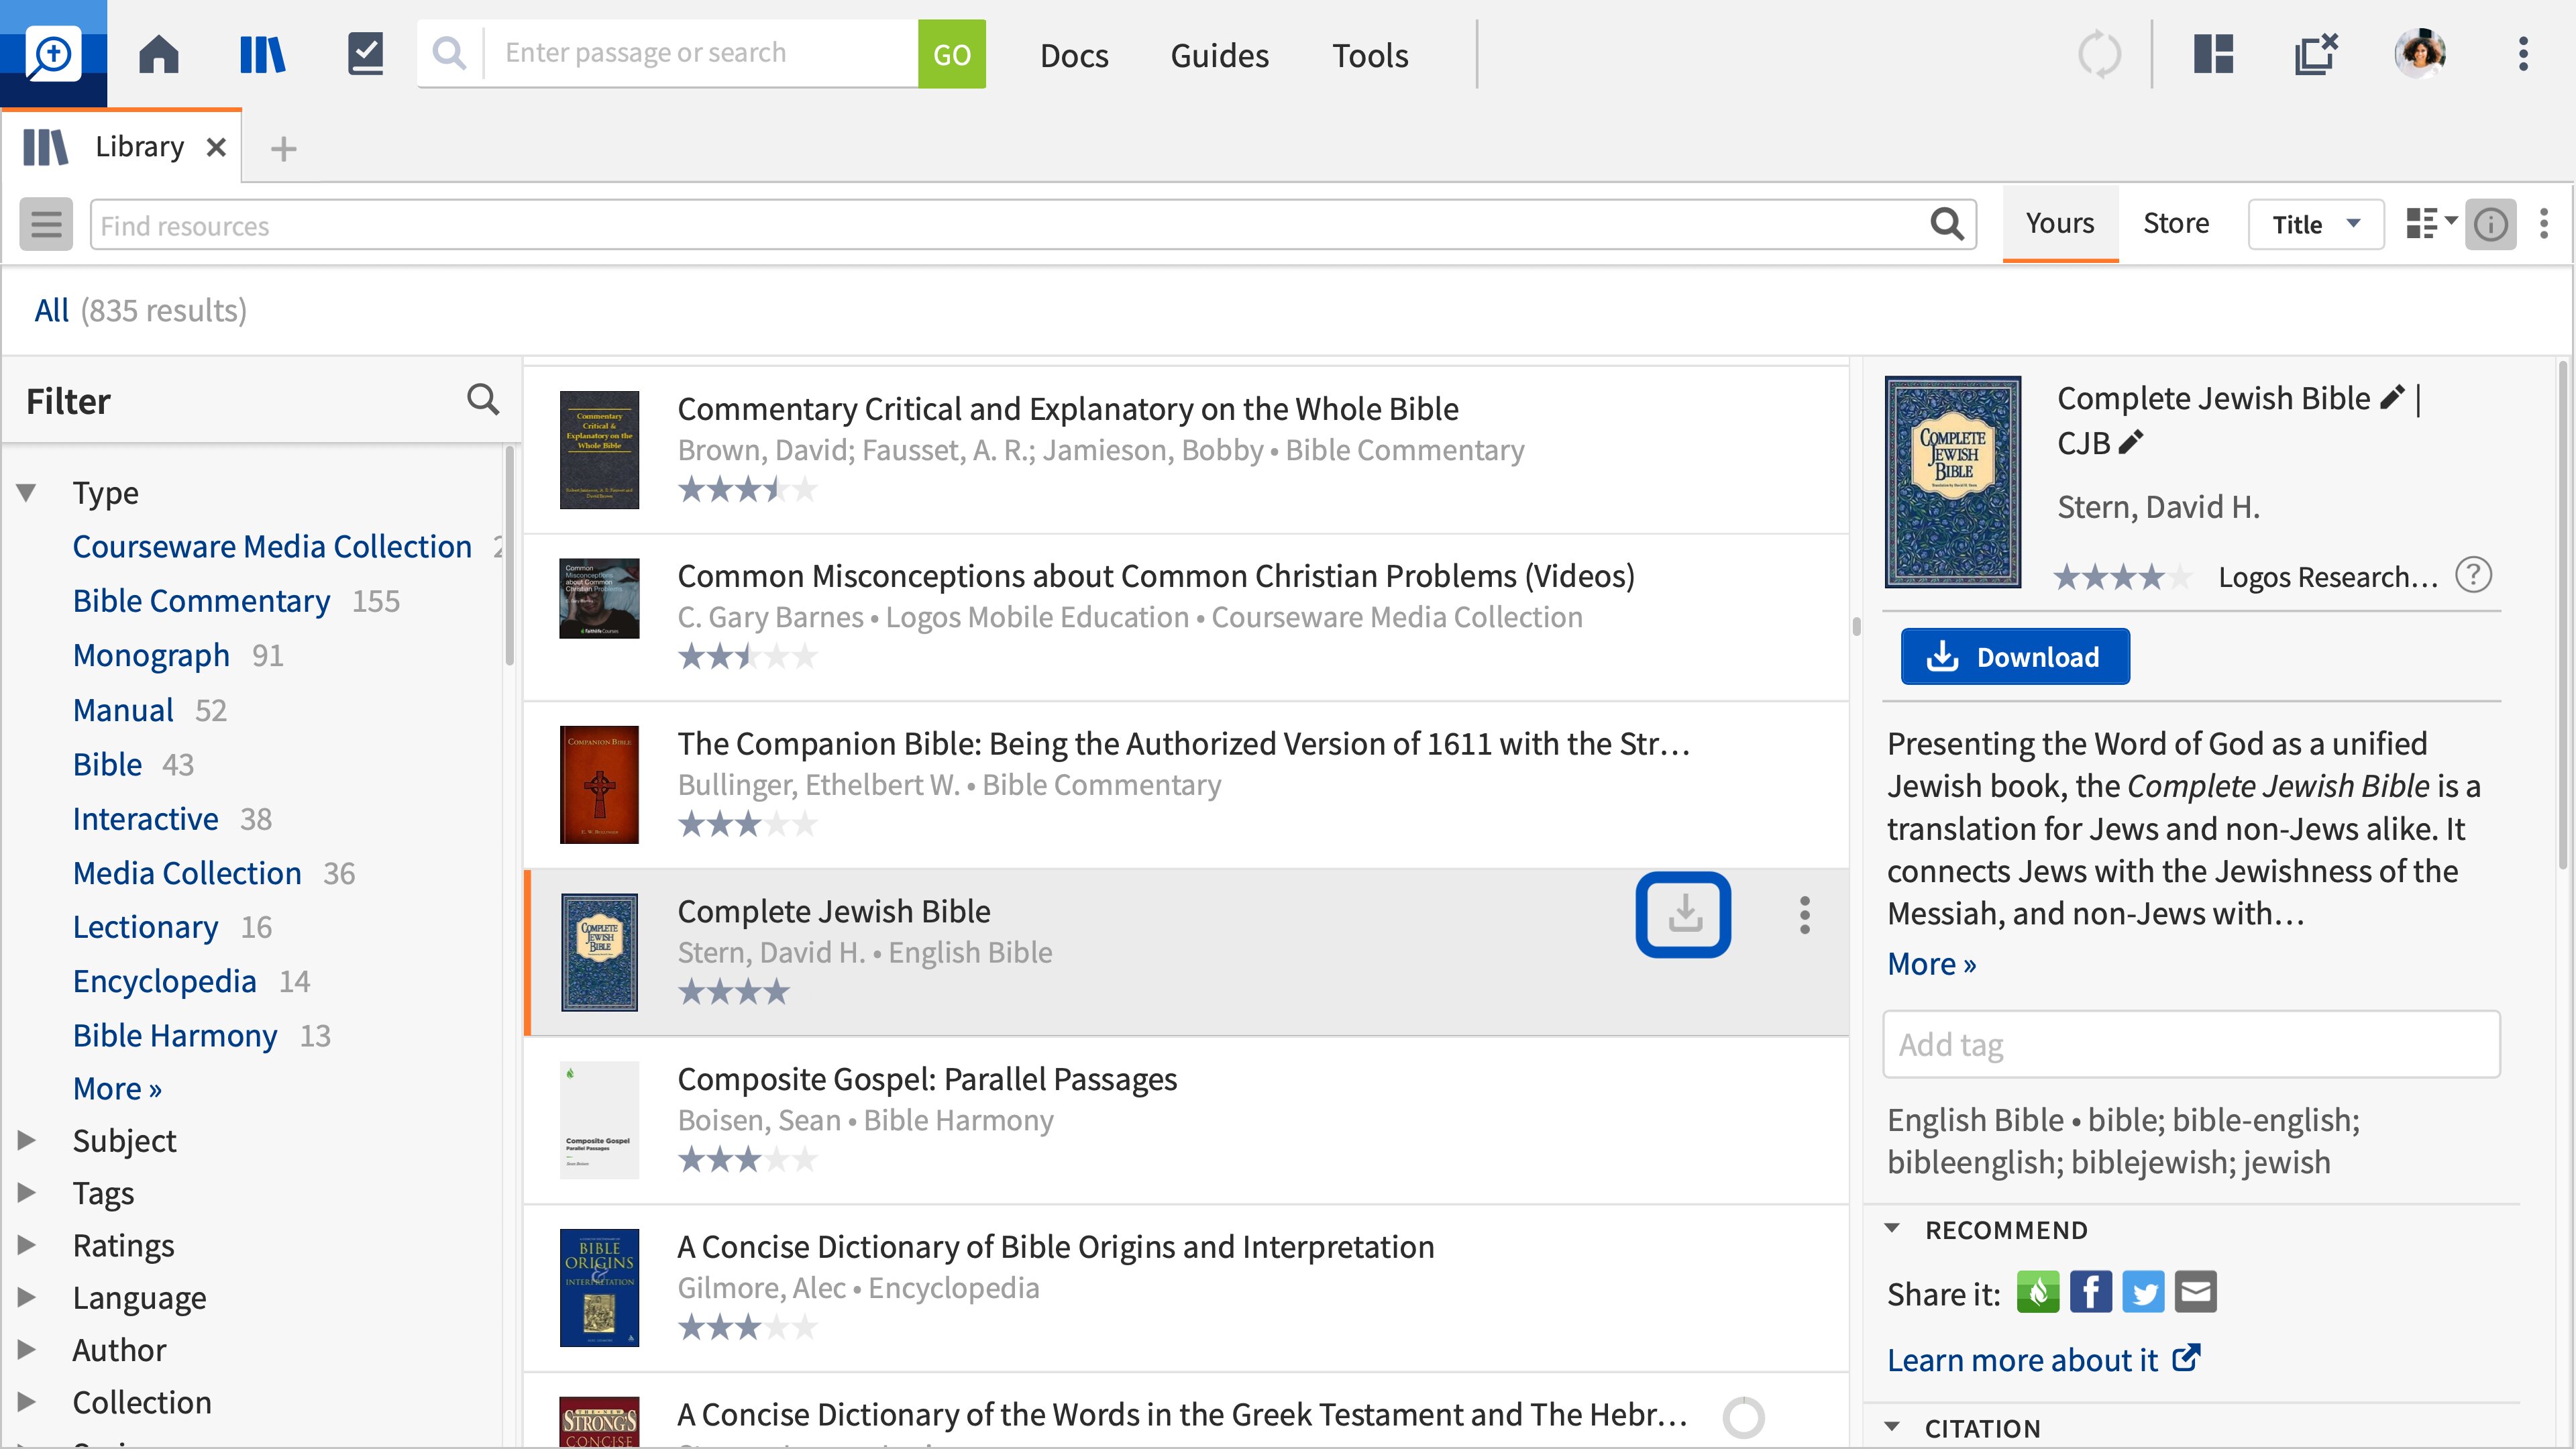Viewport: 2576px width, 1449px height.
Task: Click the close all panels icon
Action: click(2316, 54)
